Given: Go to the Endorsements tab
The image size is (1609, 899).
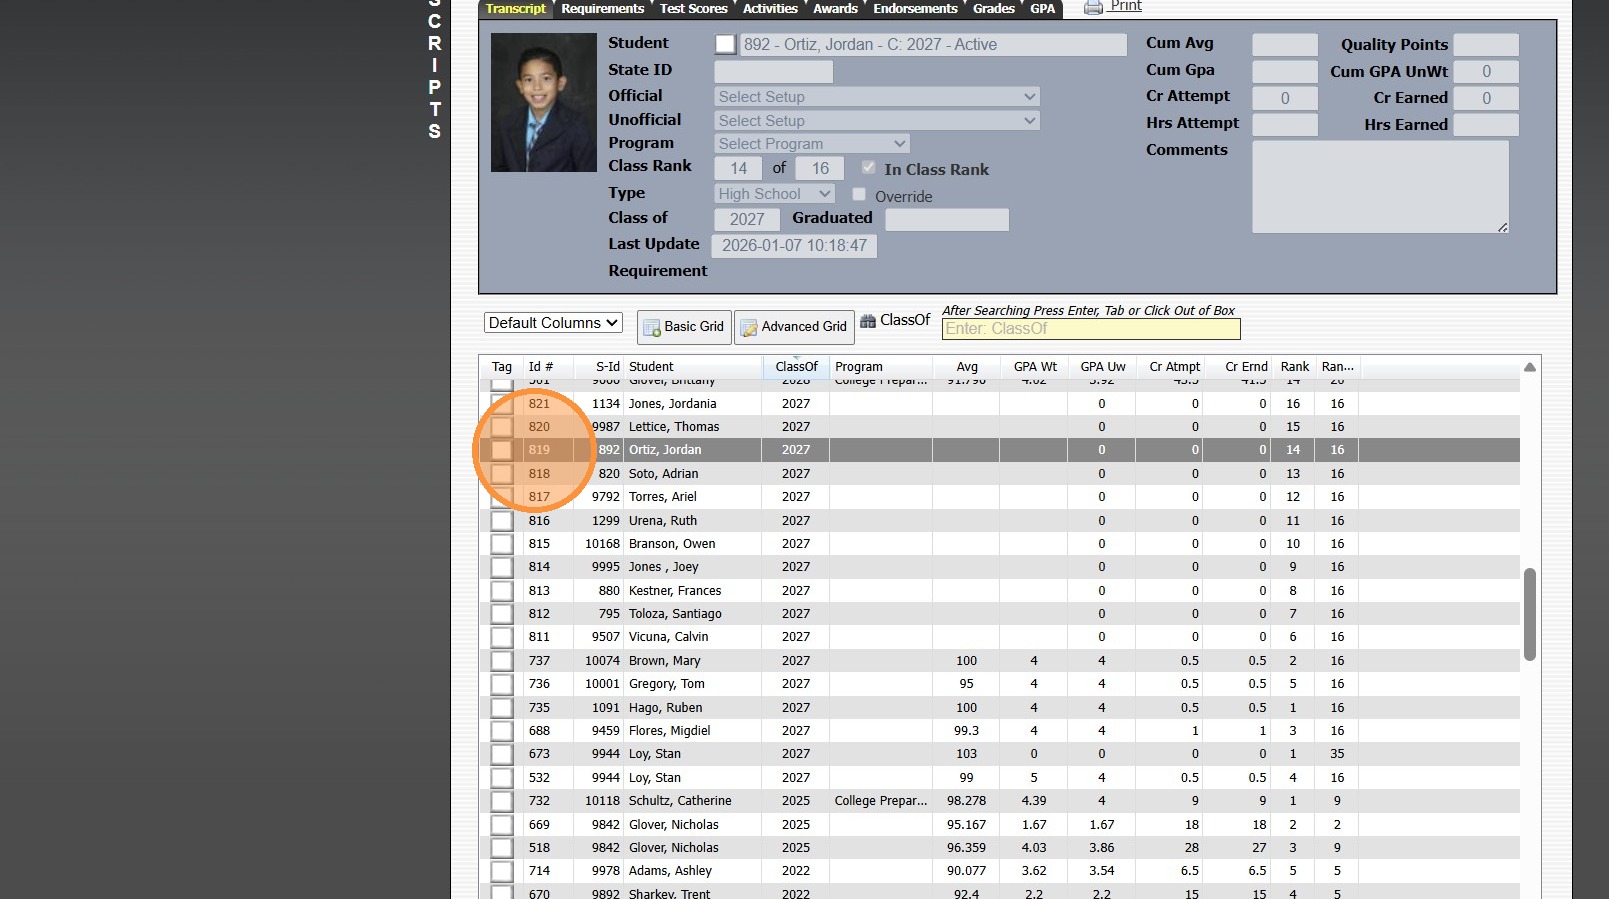Looking at the screenshot, I should [x=914, y=9].
